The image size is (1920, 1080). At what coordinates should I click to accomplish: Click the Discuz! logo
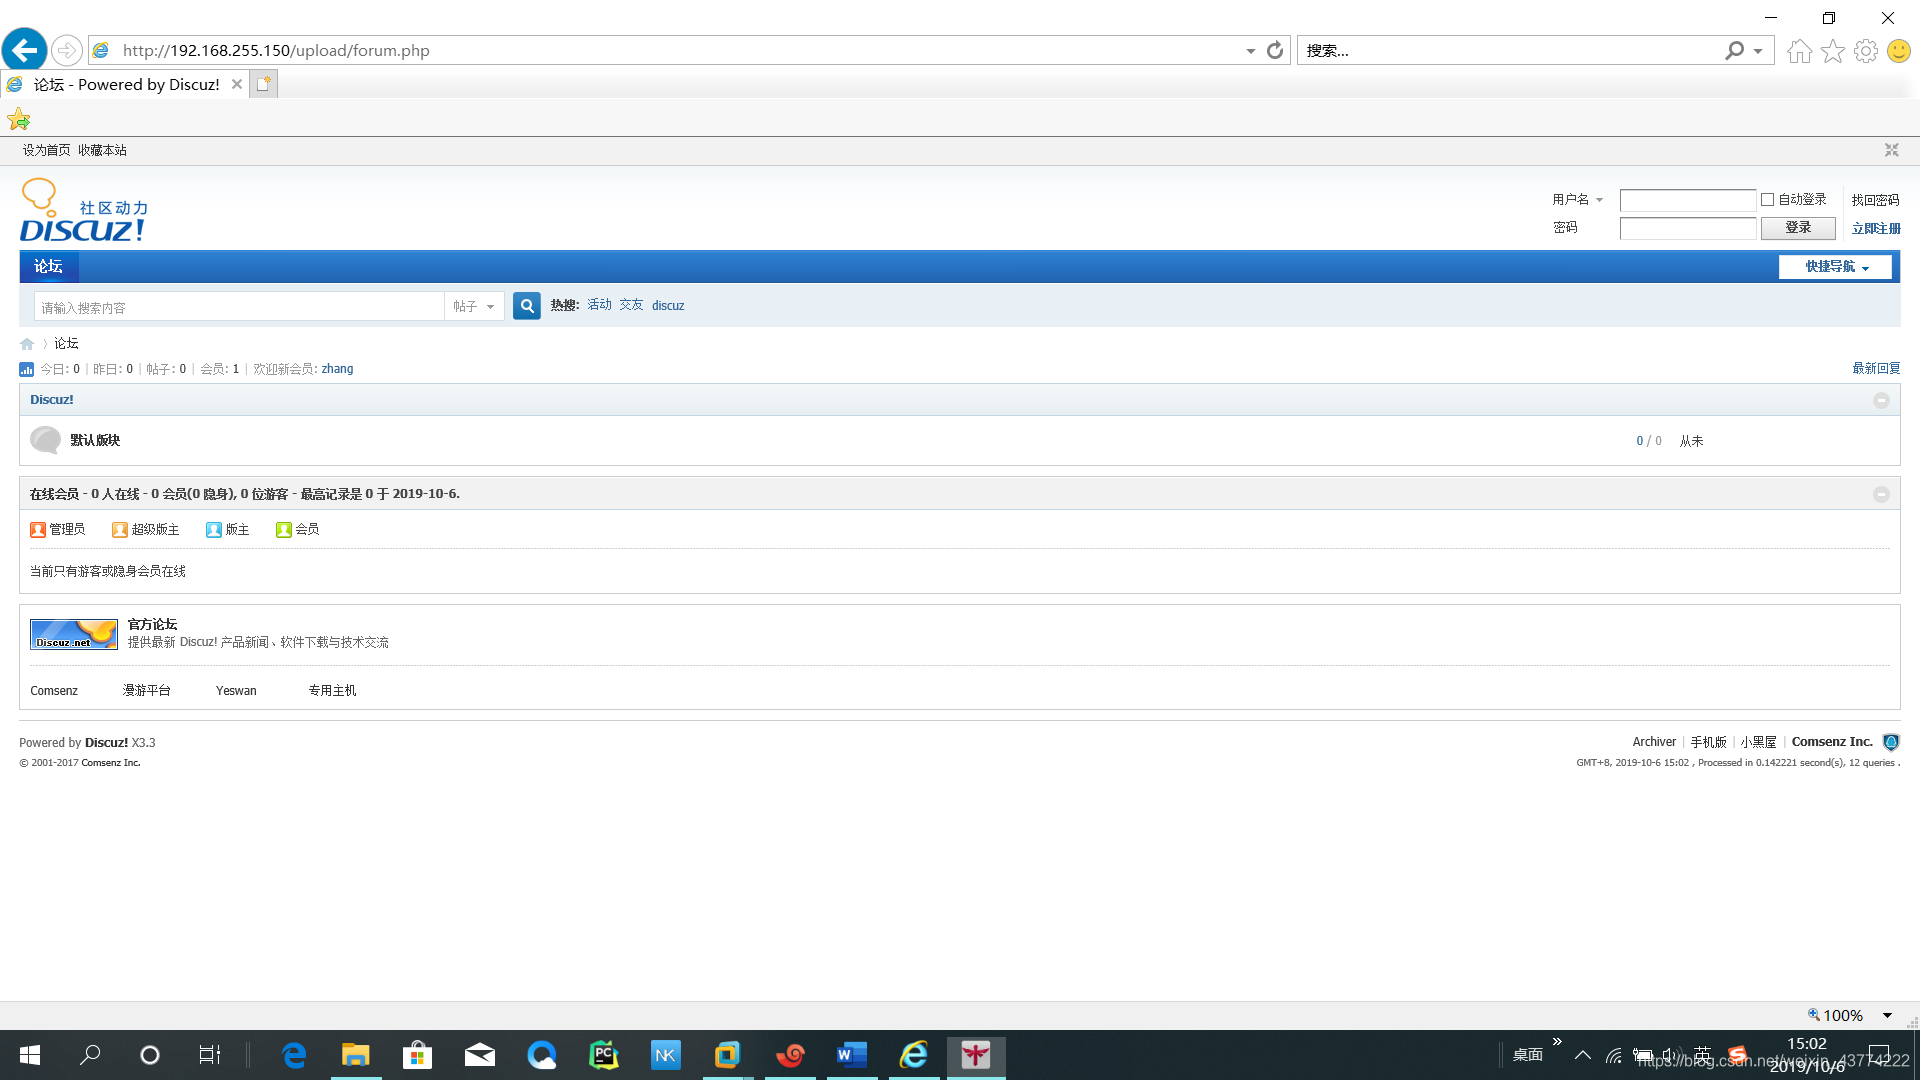[84, 211]
